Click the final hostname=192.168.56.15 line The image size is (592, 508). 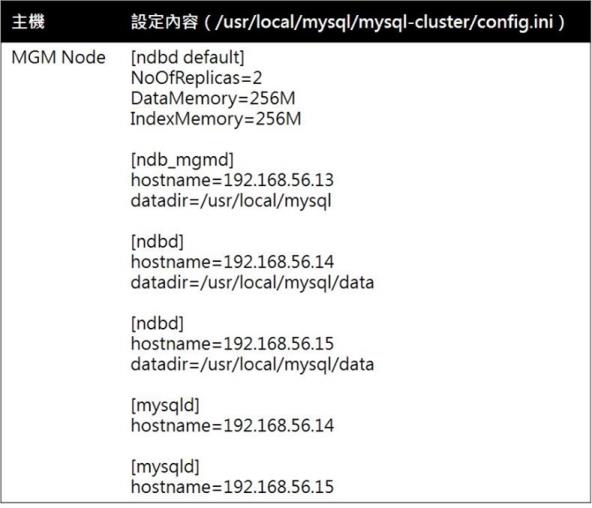232,487
